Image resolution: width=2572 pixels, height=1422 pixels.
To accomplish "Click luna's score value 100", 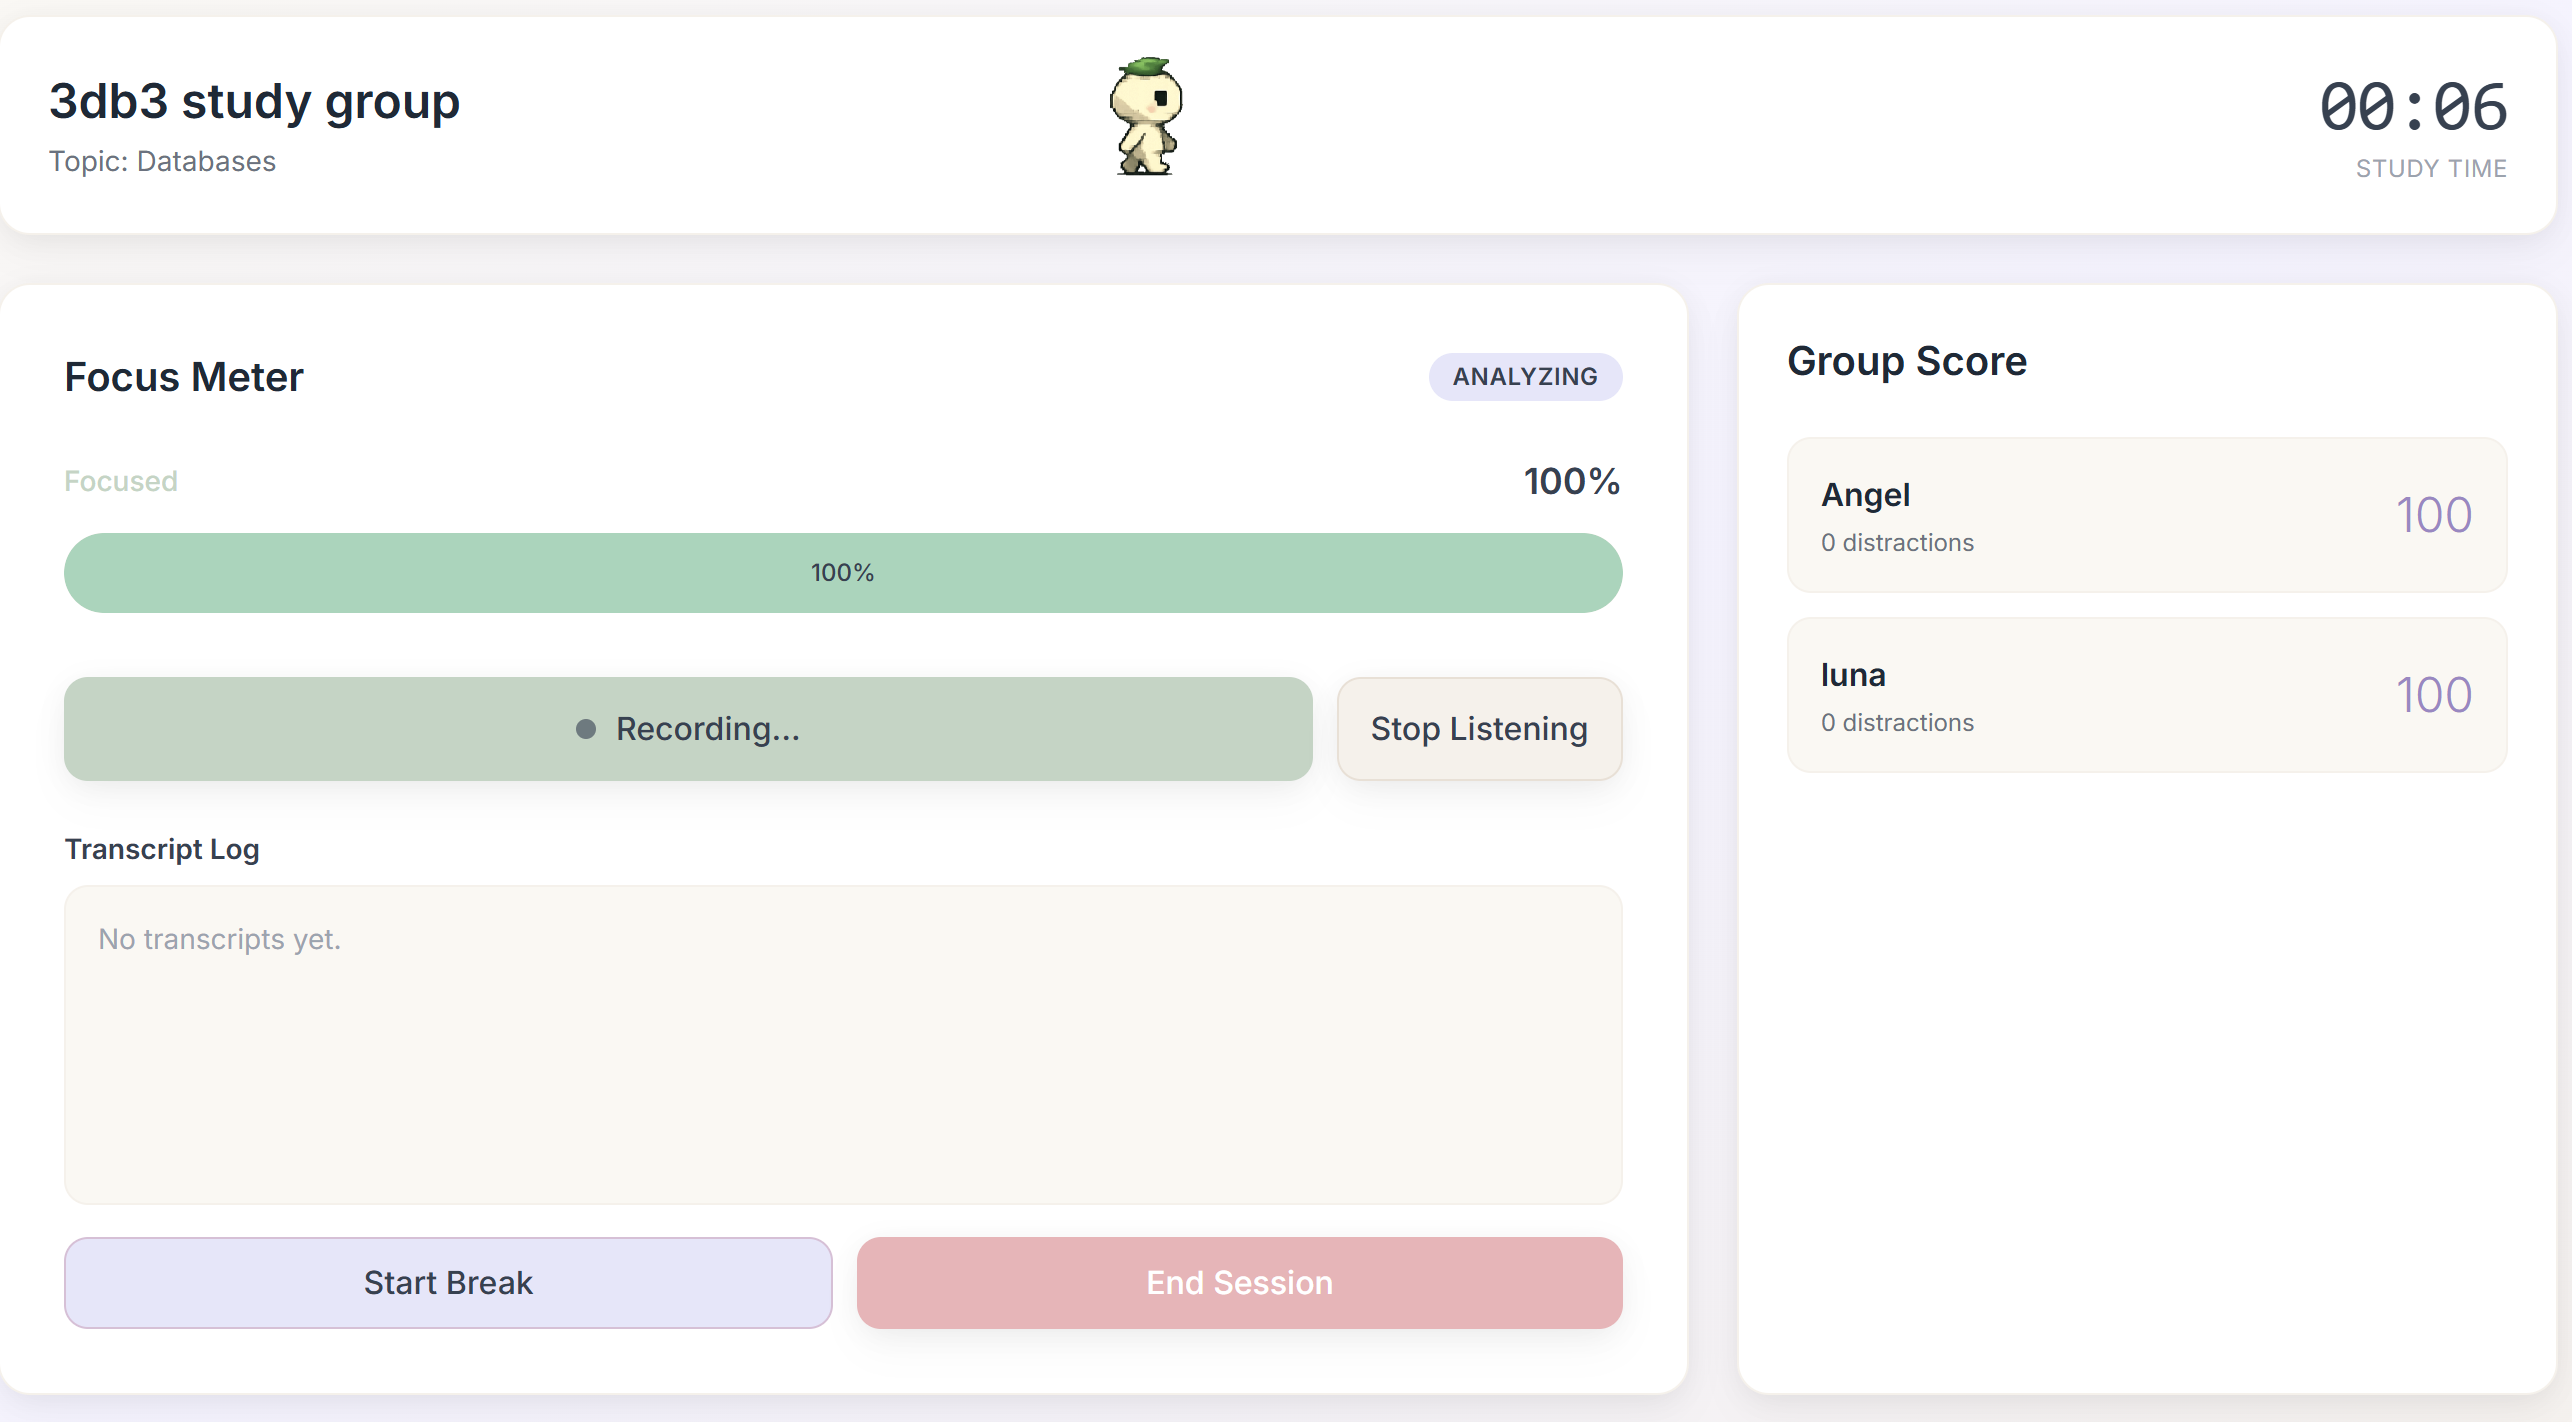I will [2433, 695].
